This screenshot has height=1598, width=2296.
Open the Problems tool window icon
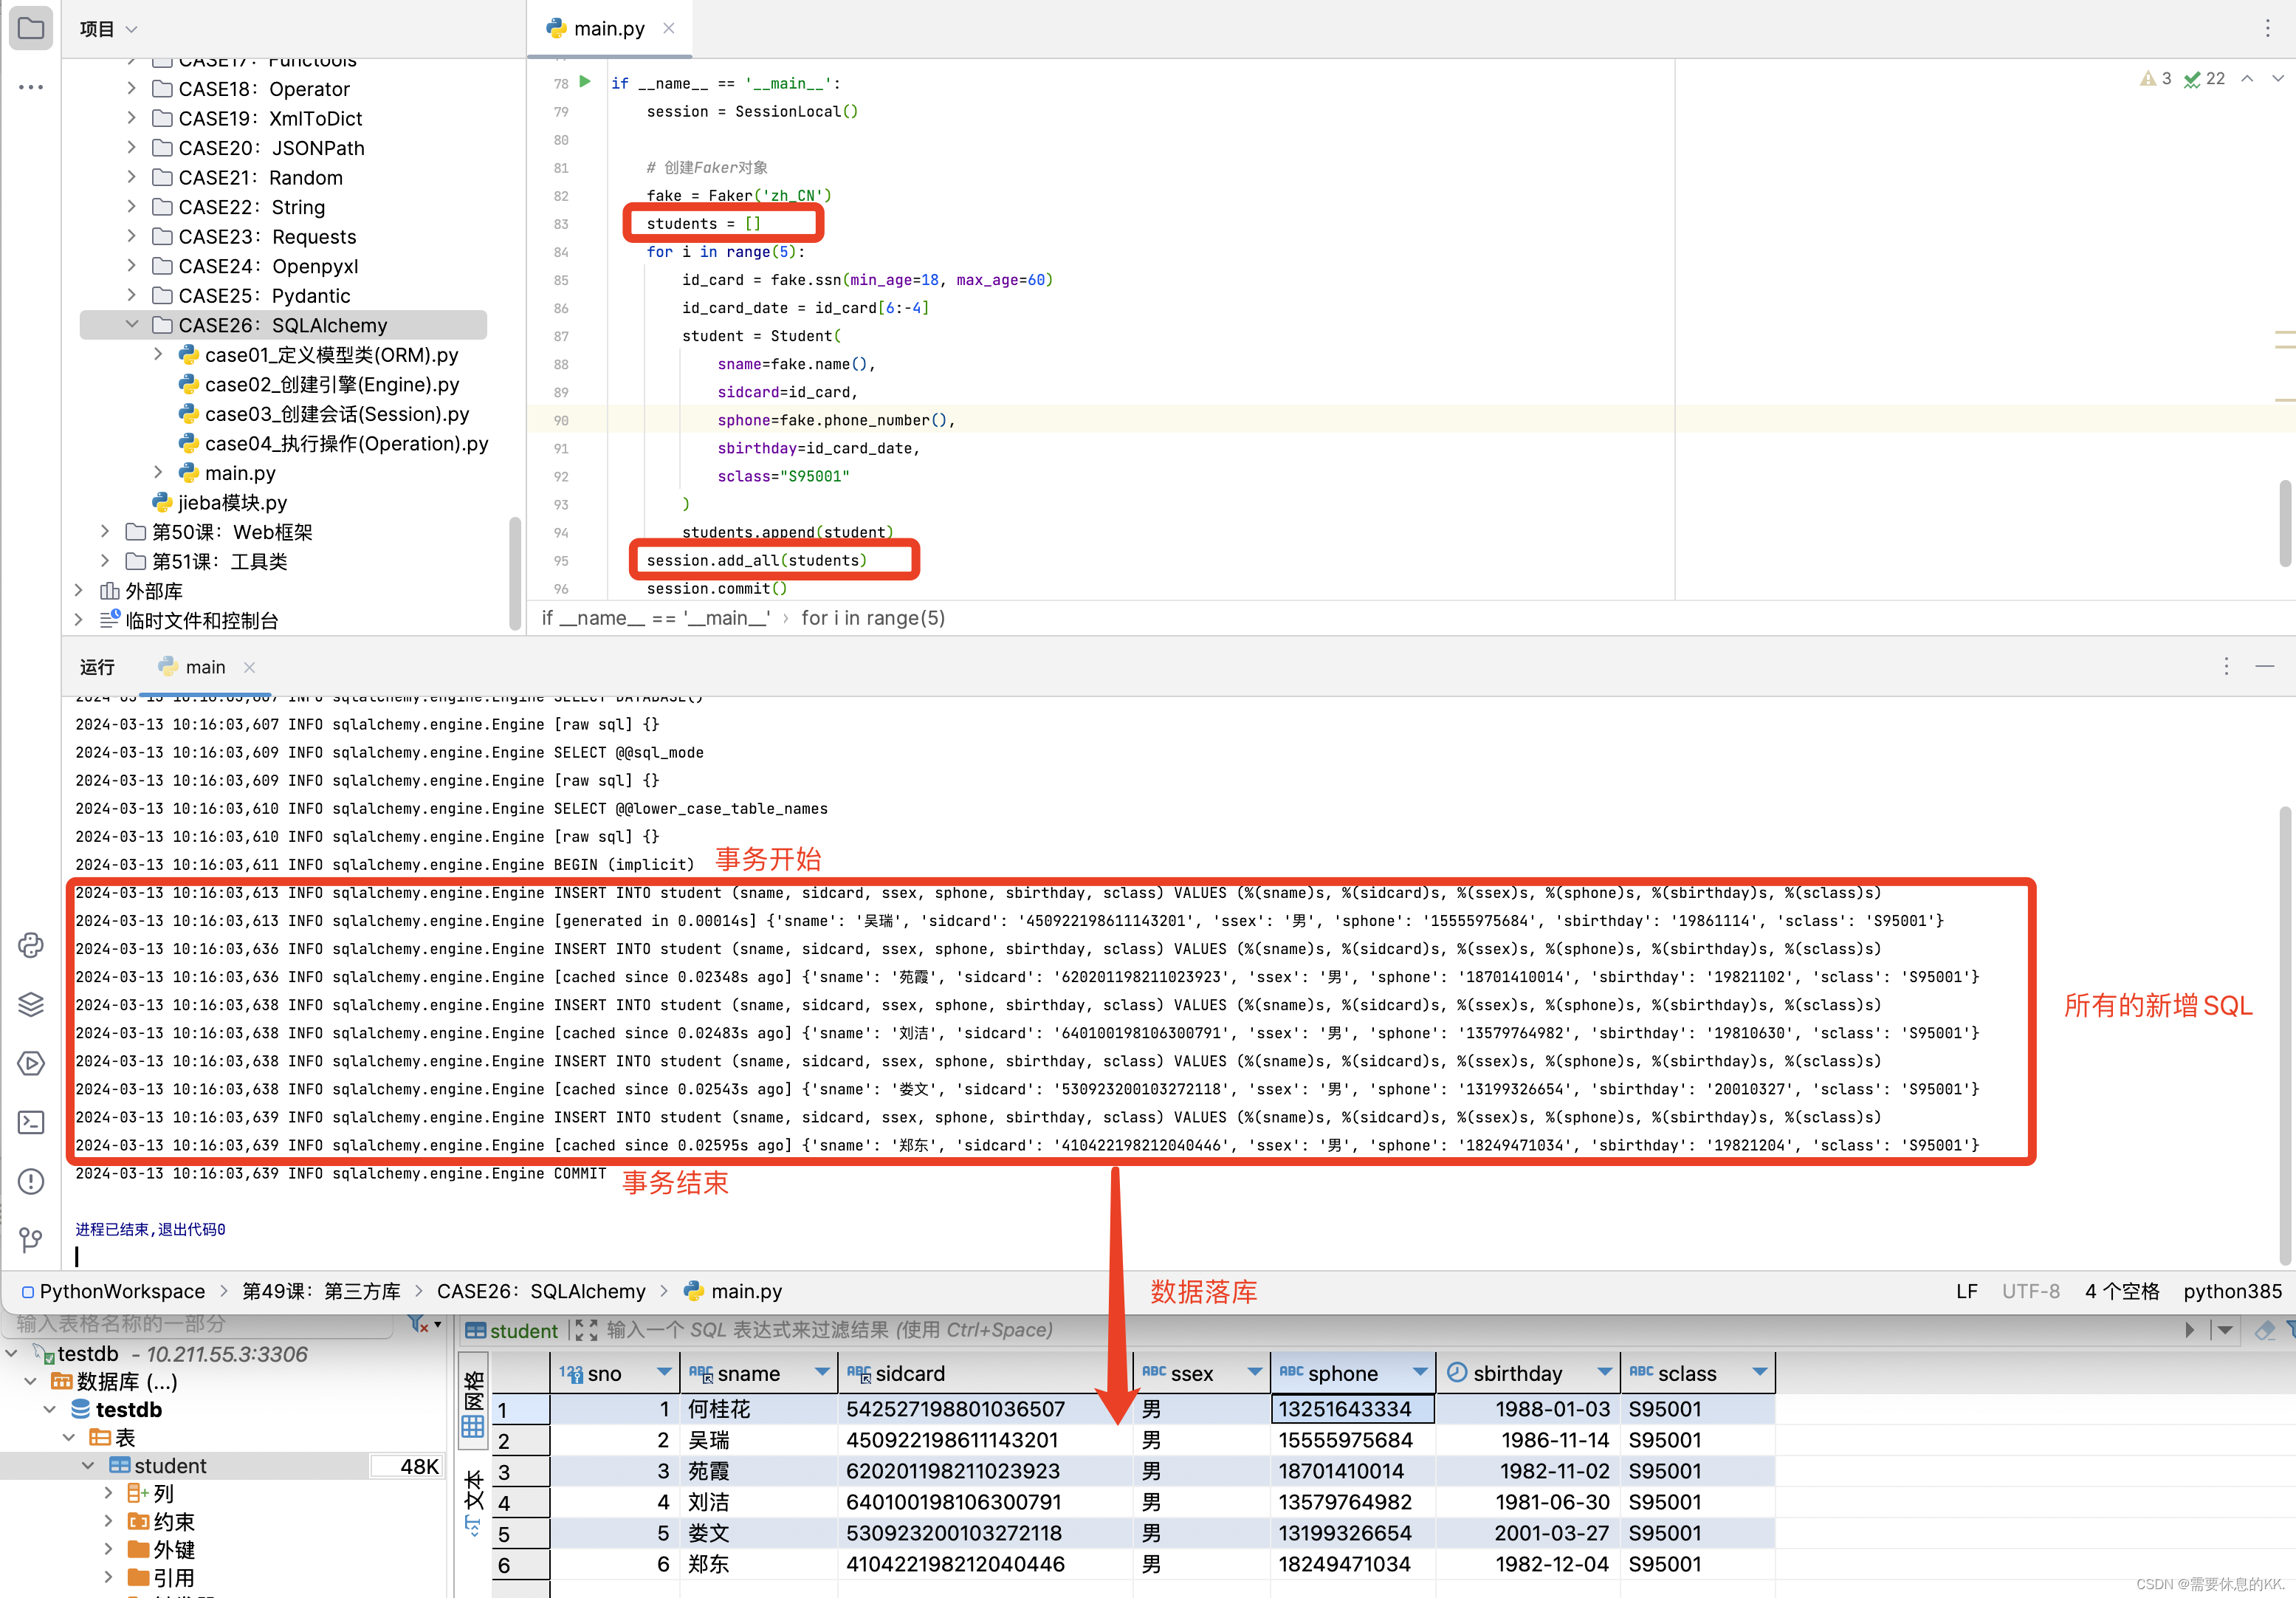click(x=31, y=1181)
